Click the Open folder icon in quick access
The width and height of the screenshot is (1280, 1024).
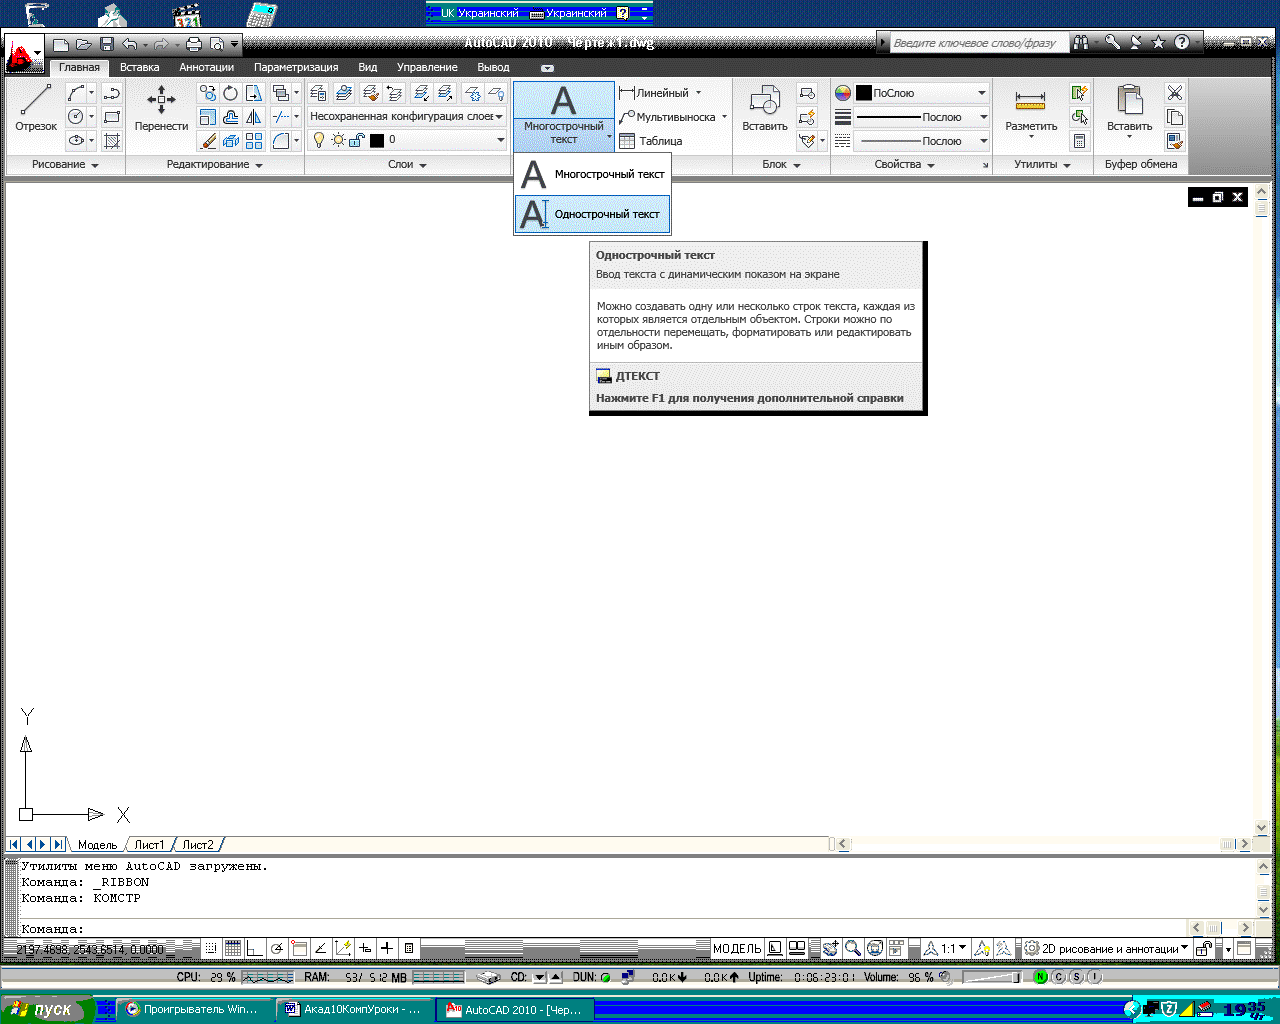pyautogui.click(x=84, y=44)
